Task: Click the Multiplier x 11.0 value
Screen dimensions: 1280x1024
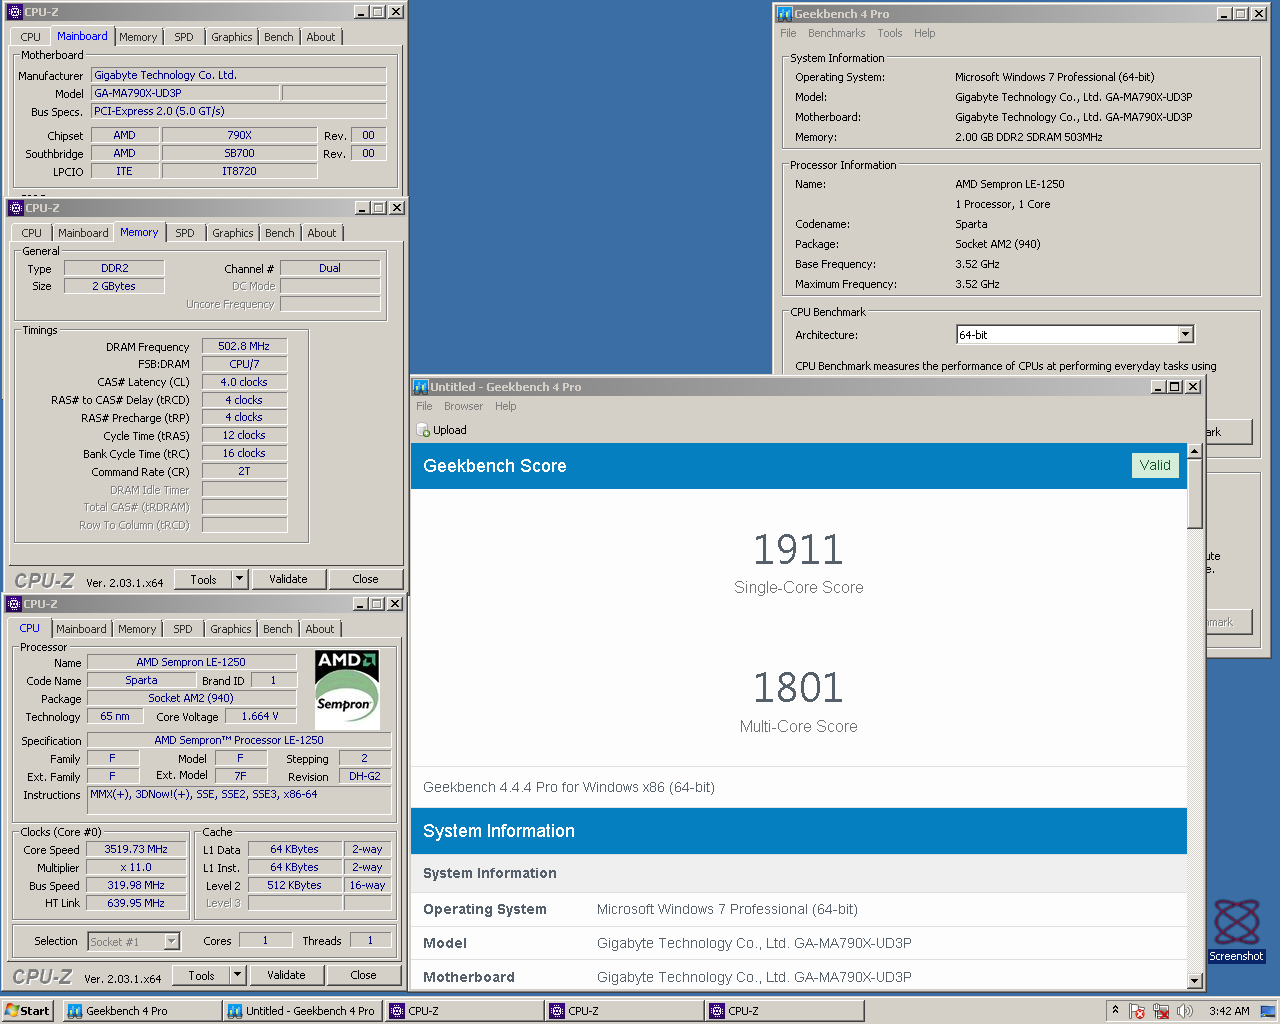Action: click(x=136, y=867)
